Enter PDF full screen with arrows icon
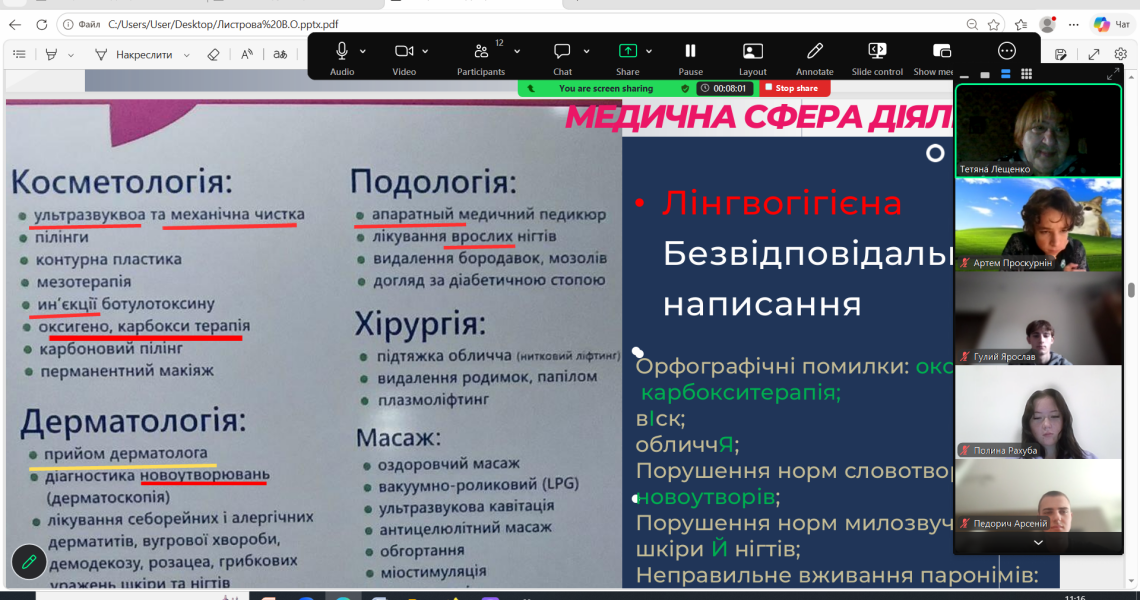Viewport: 1140px width, 600px height. tap(1093, 55)
